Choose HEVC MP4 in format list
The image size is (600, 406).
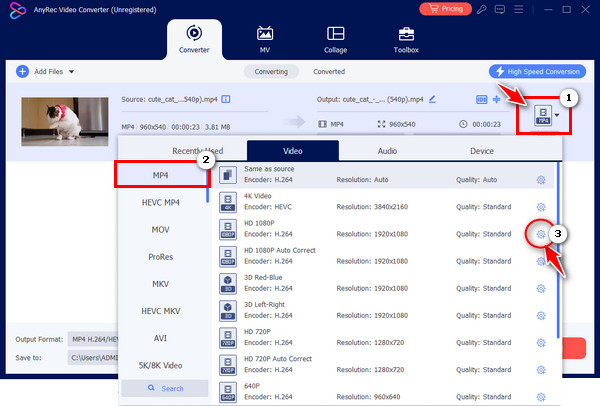click(161, 202)
